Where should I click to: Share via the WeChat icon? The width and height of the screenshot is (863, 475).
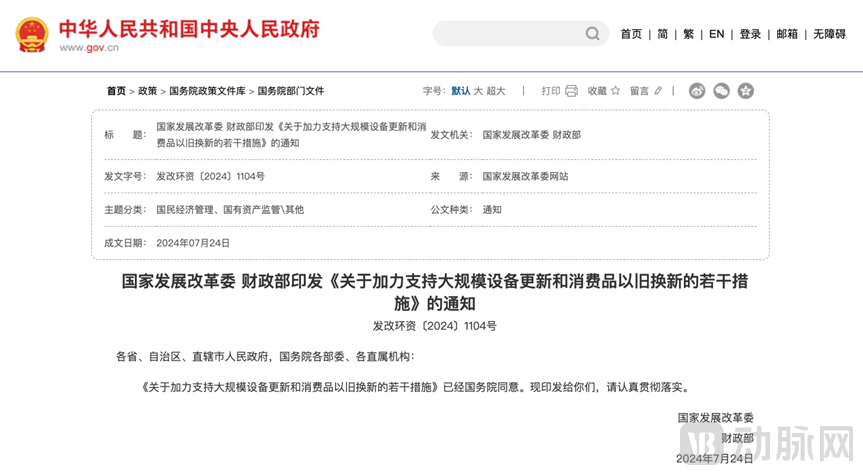(x=722, y=91)
